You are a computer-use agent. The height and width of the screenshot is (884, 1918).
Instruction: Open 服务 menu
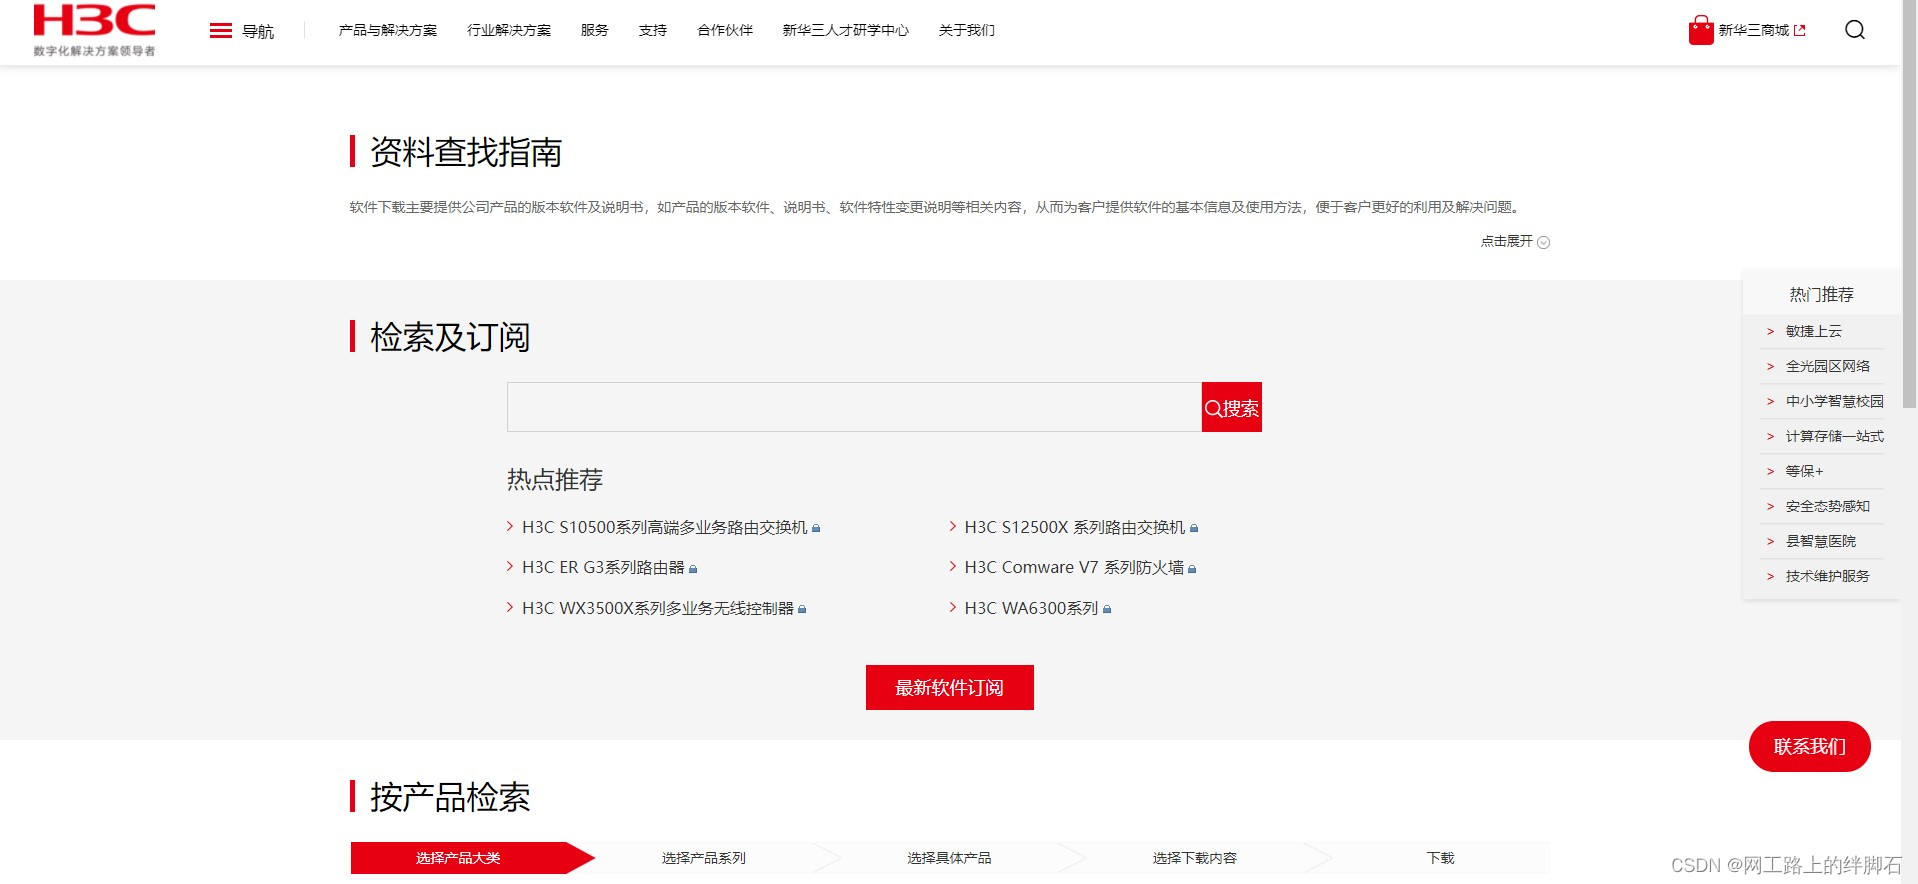pos(595,31)
